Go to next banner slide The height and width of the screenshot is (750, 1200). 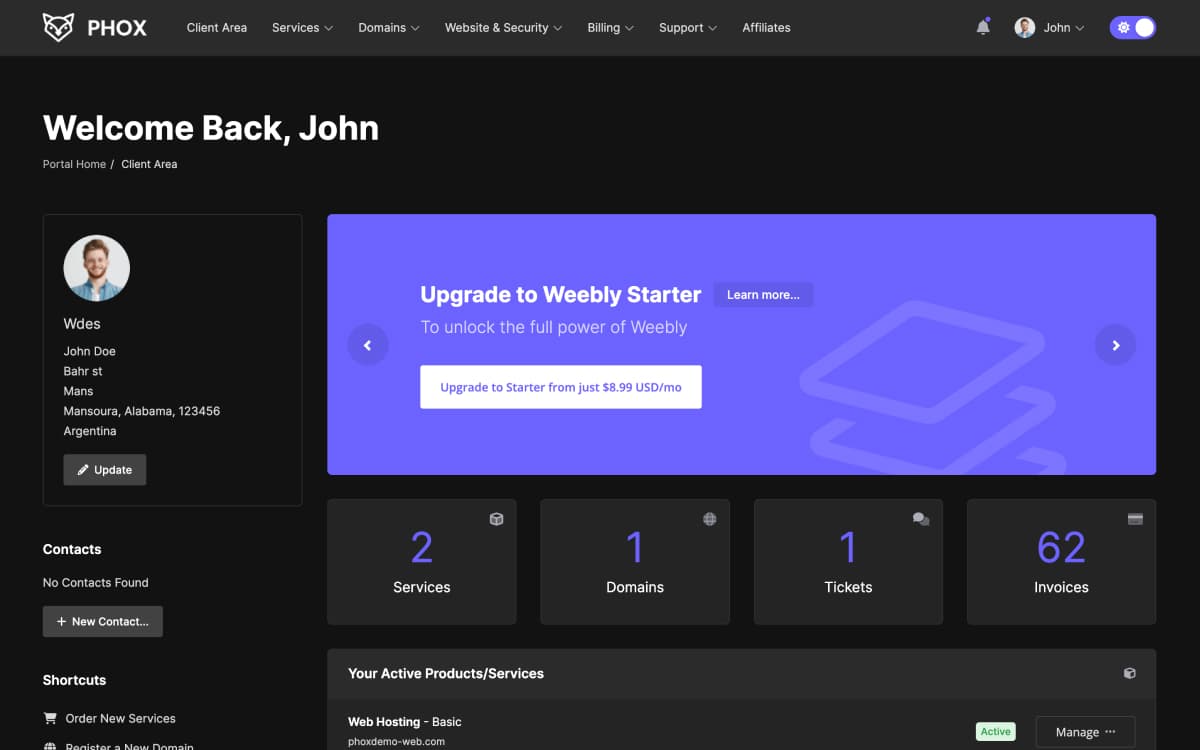point(1116,345)
